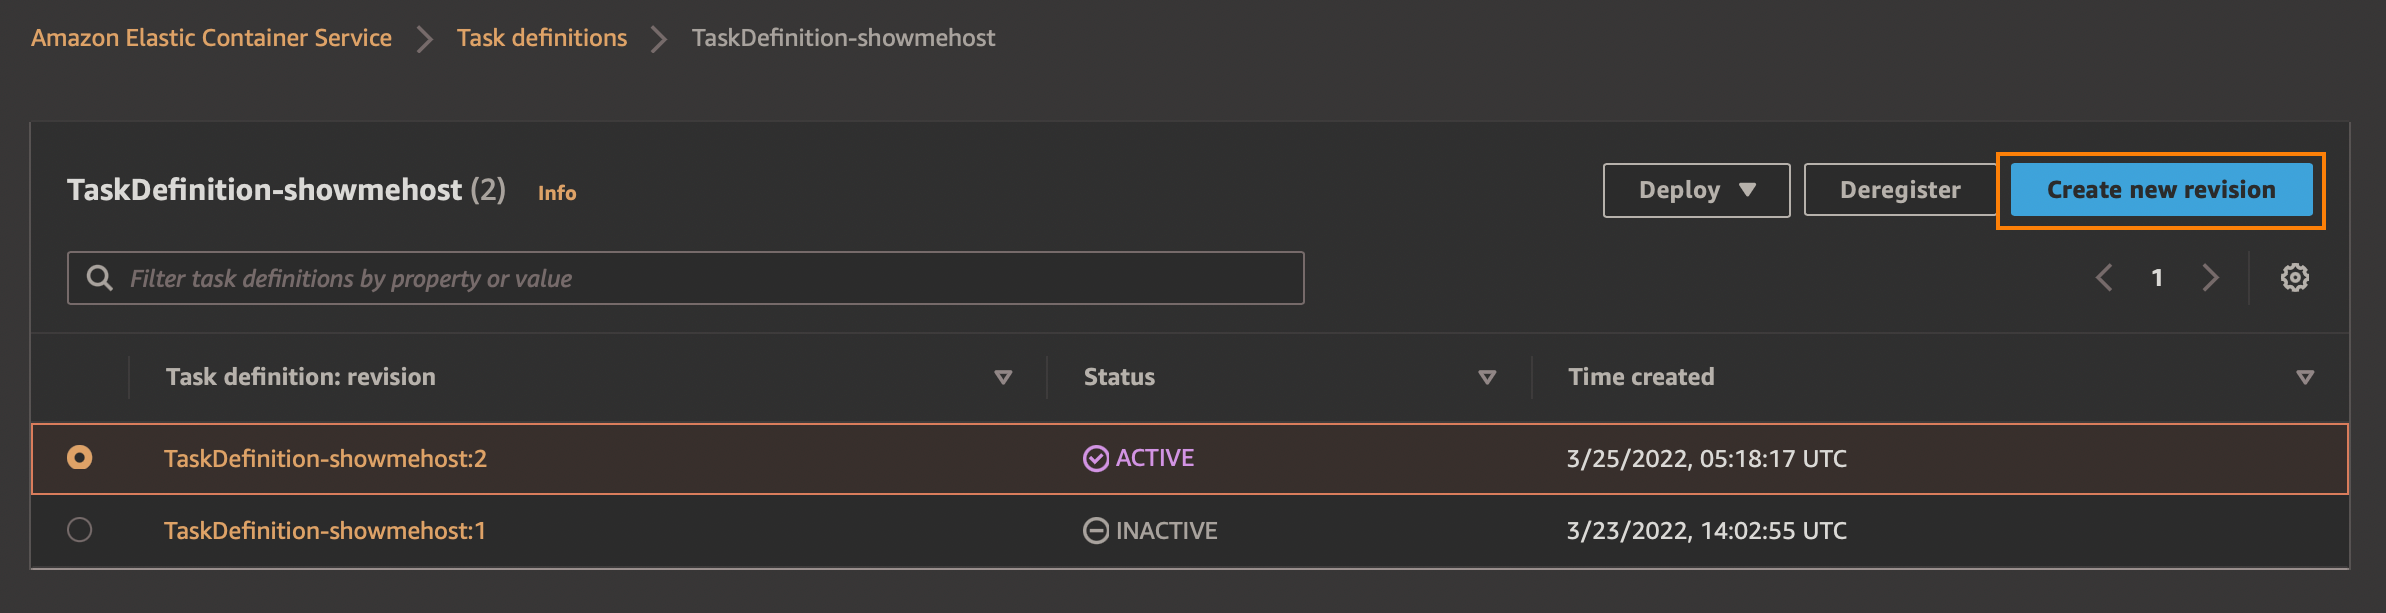
Task: Go to Task definitions breadcrumb
Action: click(542, 38)
